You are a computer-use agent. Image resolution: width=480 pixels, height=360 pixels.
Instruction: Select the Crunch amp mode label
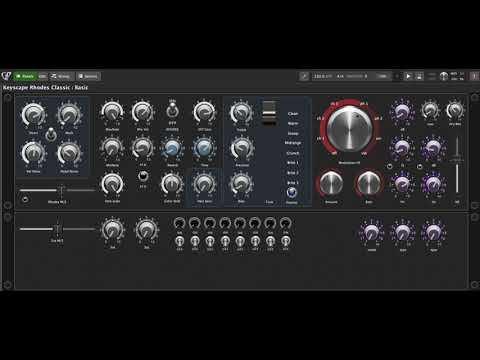(x=293, y=153)
